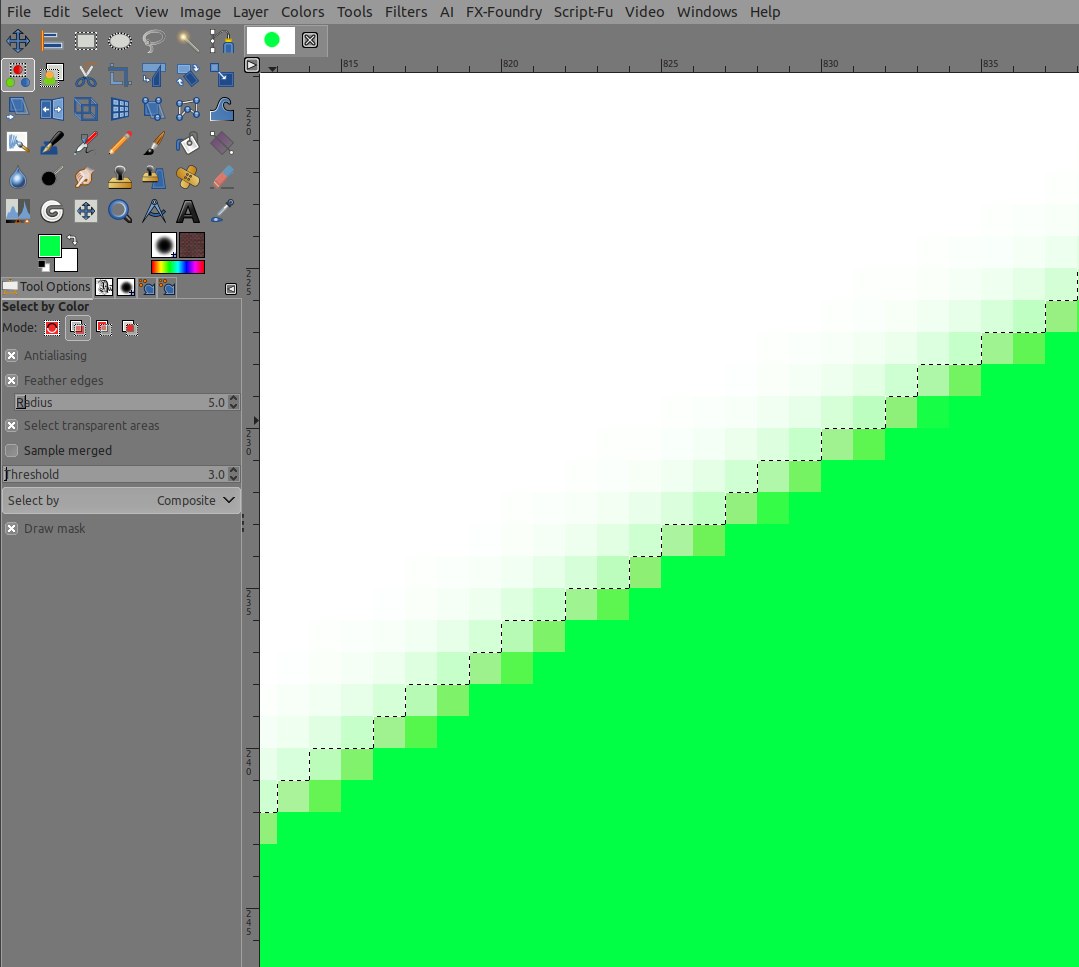Select the Text tool
Screen dimensions: 1079x967
click(x=187, y=211)
